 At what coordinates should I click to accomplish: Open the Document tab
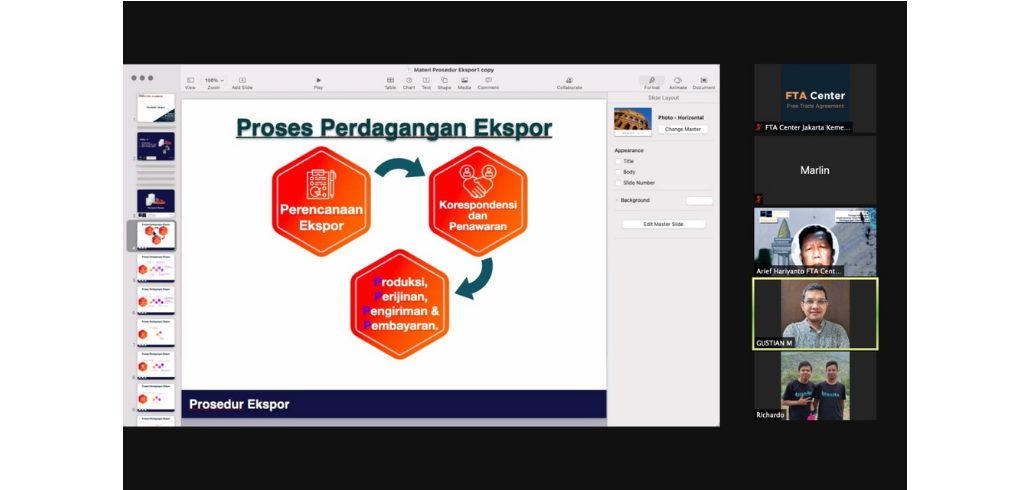704,81
